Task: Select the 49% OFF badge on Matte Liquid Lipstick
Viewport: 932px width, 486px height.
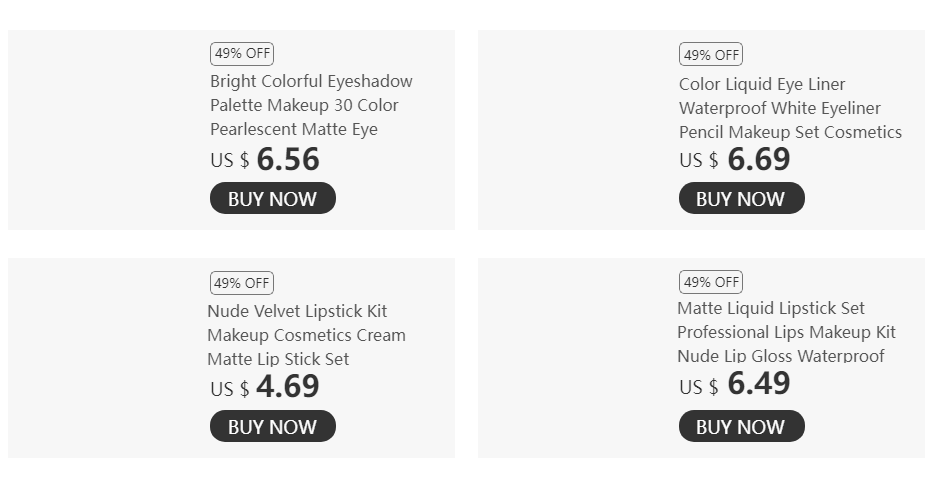Action: point(711,282)
